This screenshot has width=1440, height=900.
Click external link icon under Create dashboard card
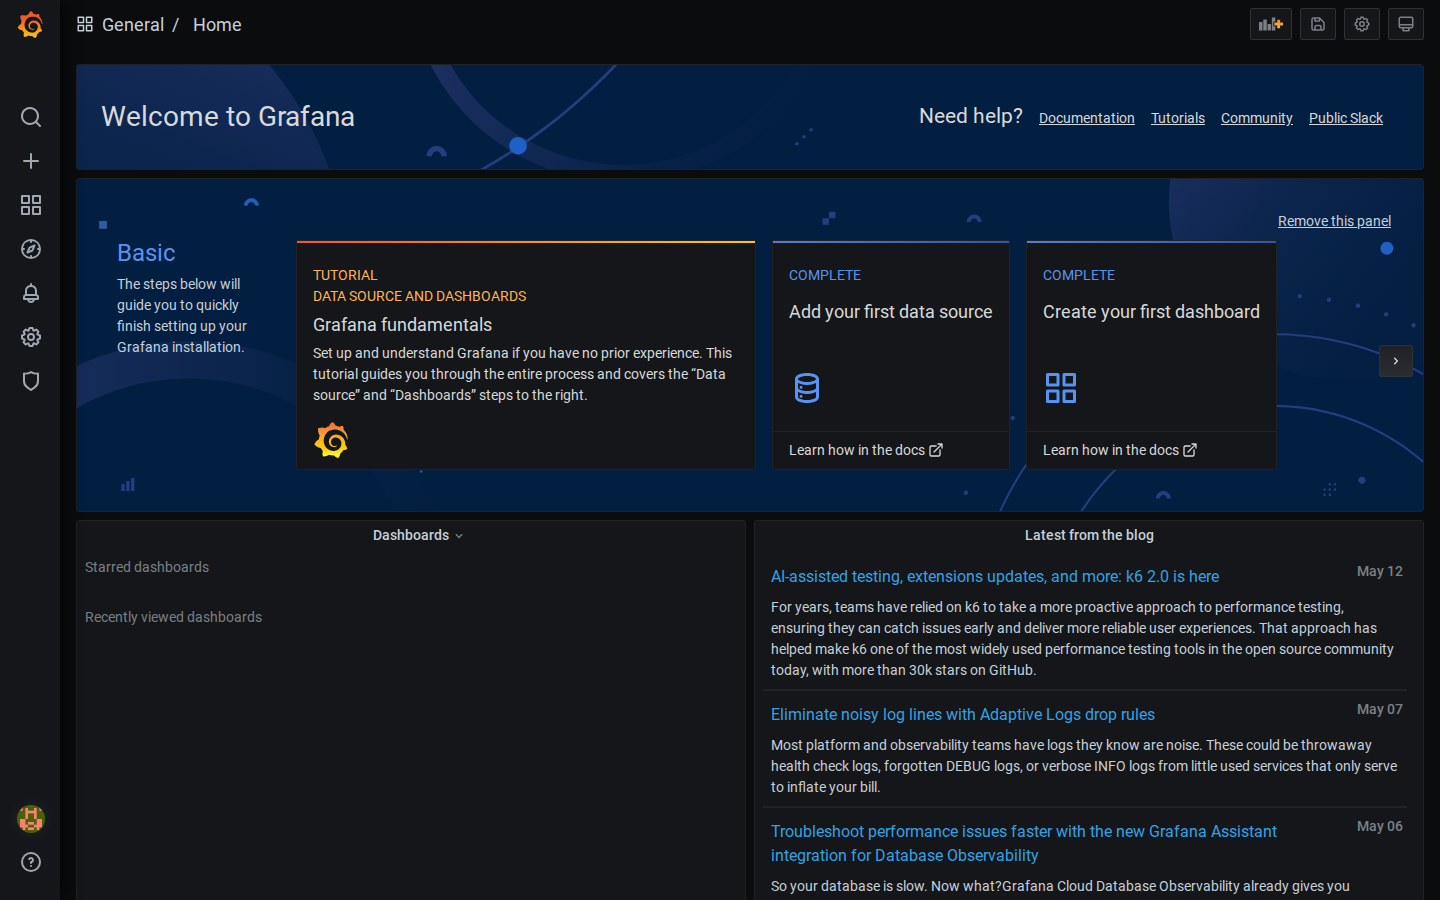click(x=1190, y=450)
